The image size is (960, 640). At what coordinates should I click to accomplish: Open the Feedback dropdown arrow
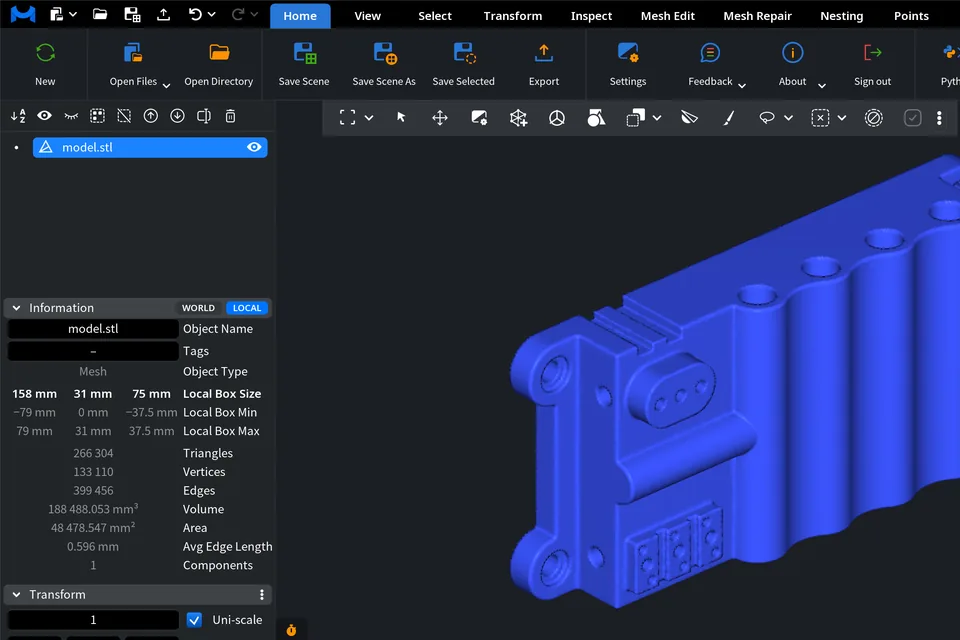pos(742,86)
